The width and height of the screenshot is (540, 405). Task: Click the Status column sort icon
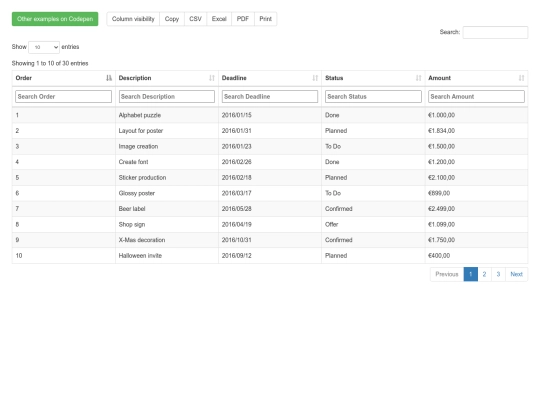point(418,78)
